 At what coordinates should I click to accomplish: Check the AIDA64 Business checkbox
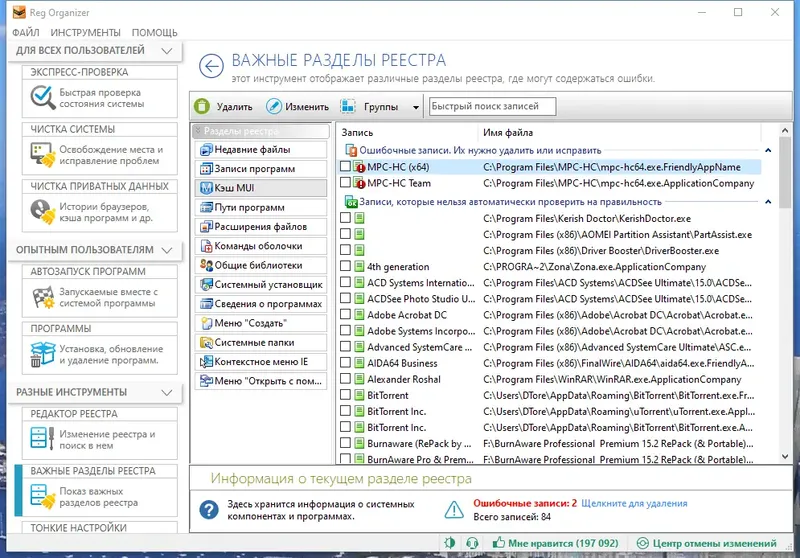pos(345,363)
